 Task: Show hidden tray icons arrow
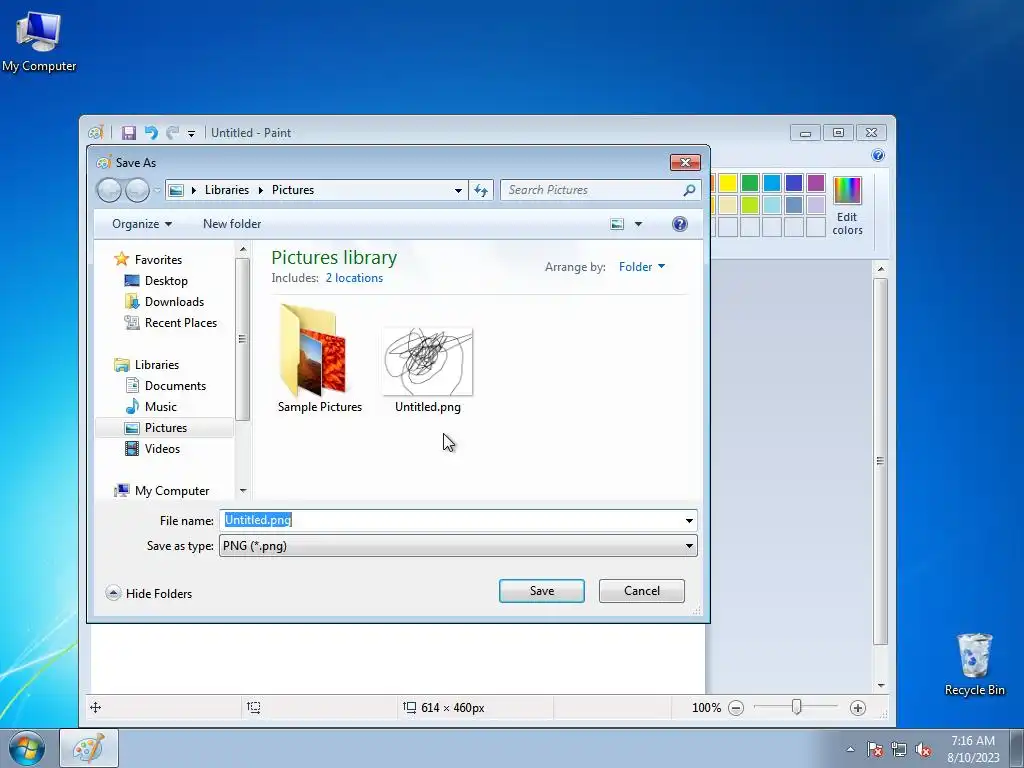point(850,749)
